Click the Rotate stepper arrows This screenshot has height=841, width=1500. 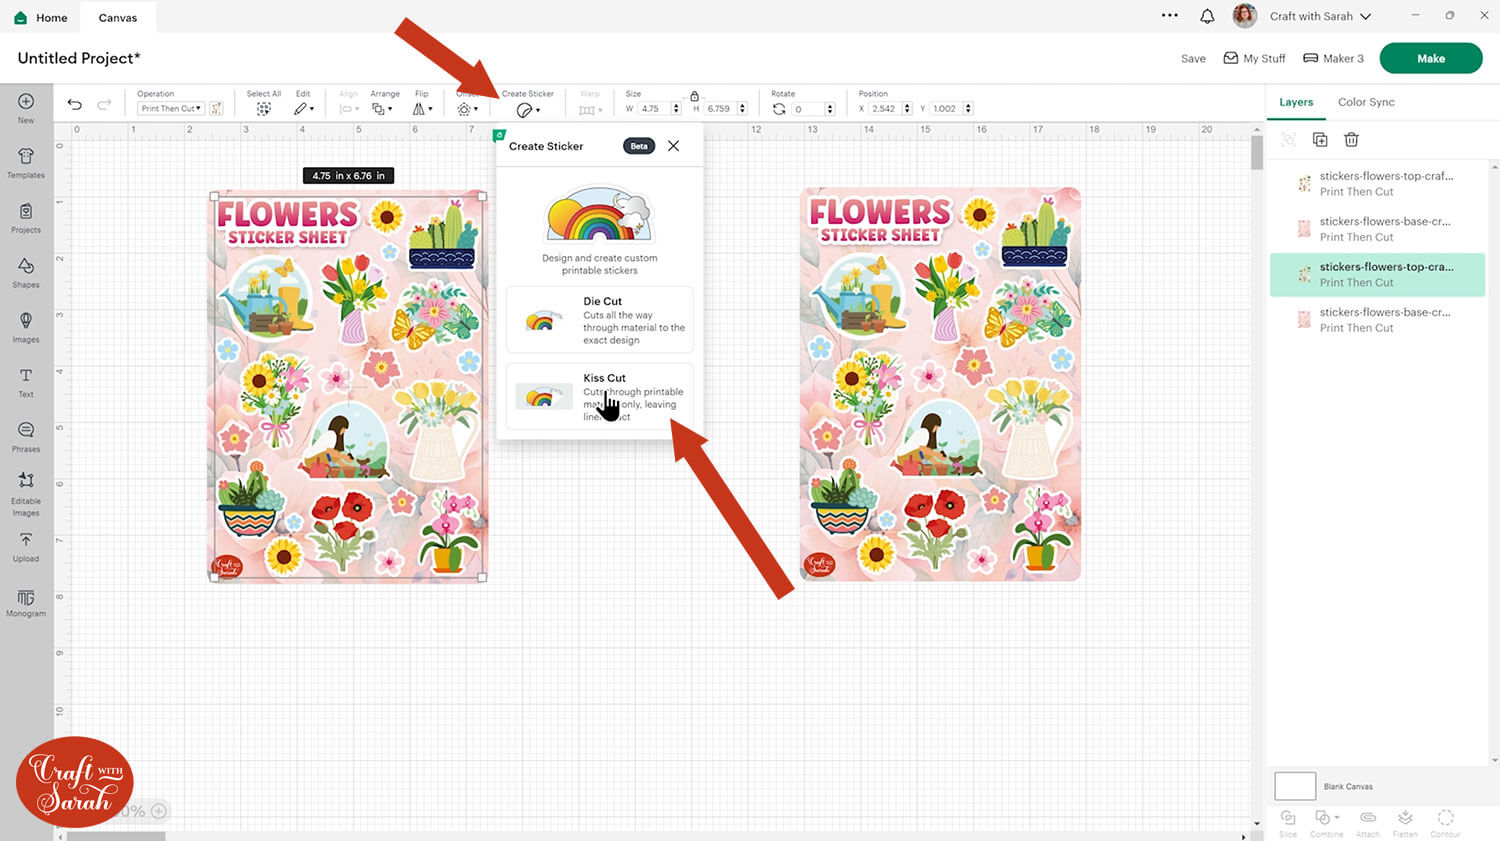click(x=830, y=109)
